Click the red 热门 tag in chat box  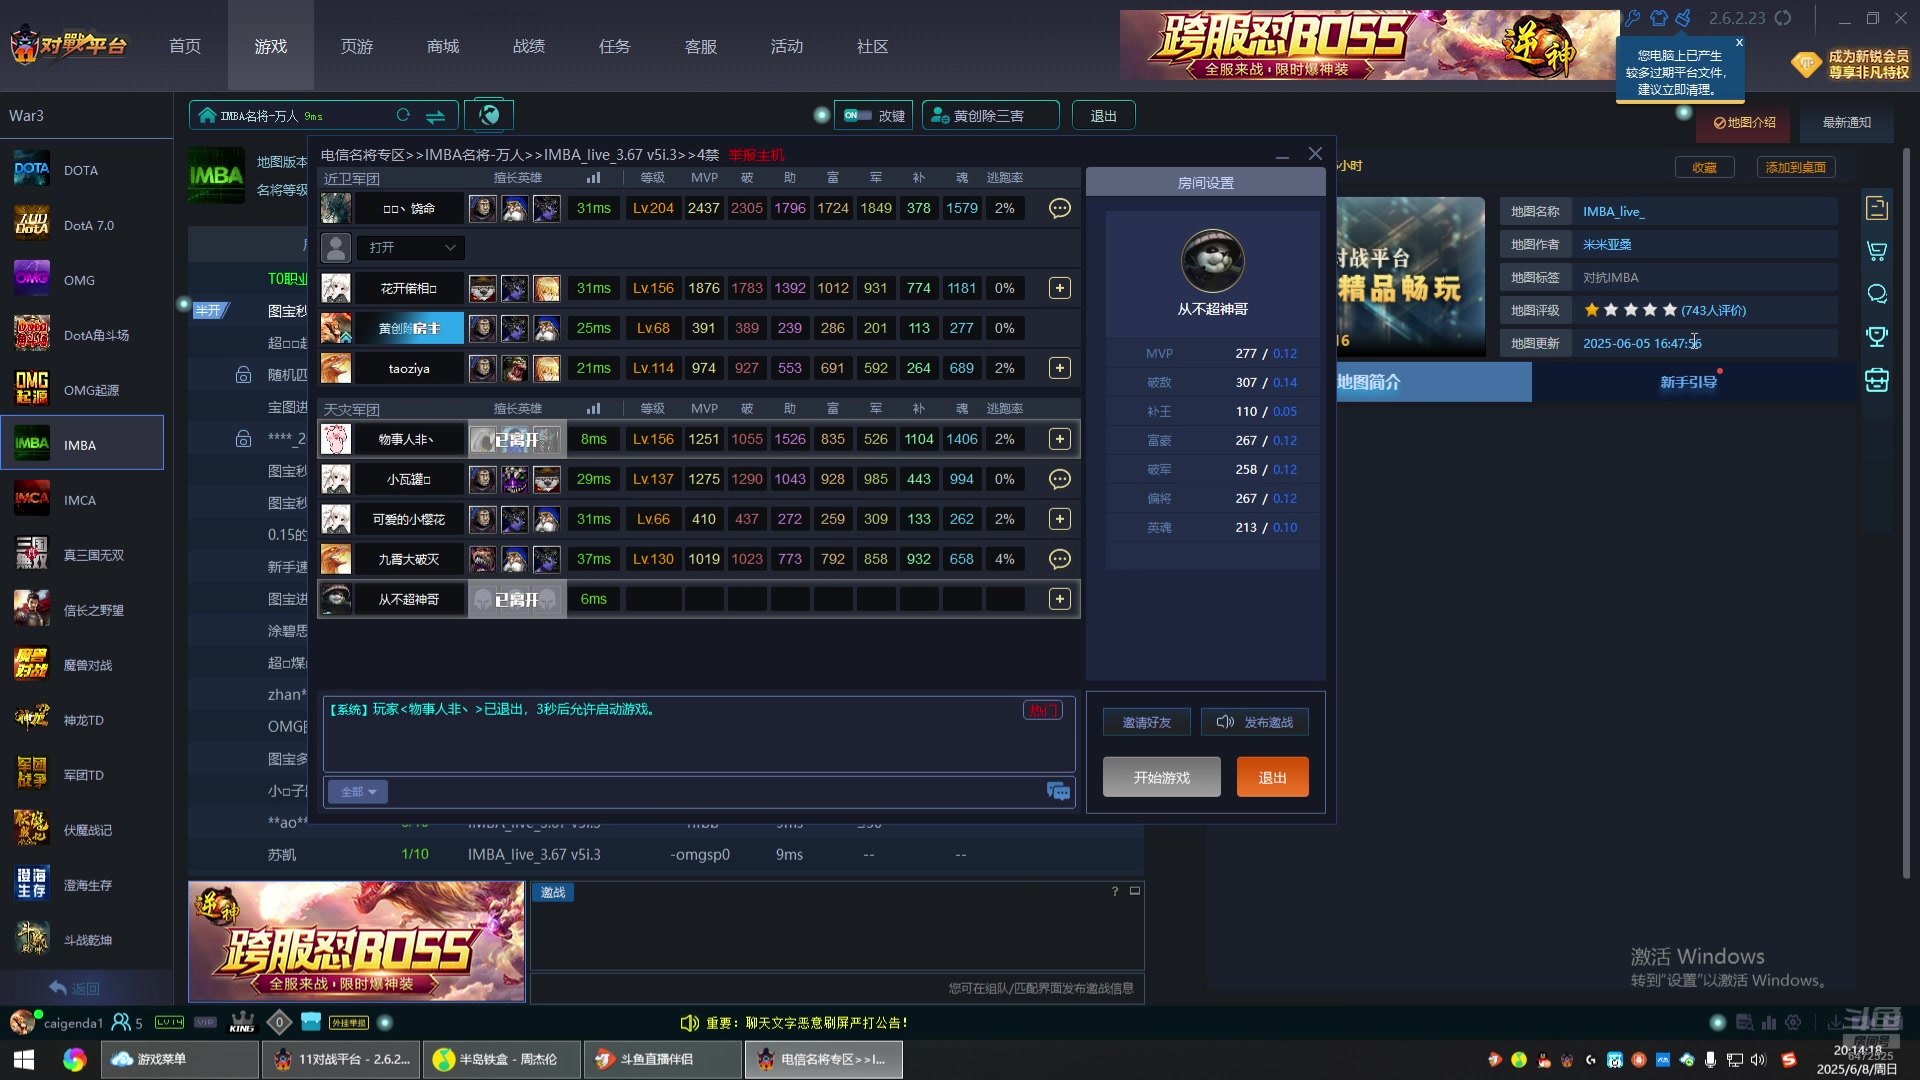(1042, 710)
